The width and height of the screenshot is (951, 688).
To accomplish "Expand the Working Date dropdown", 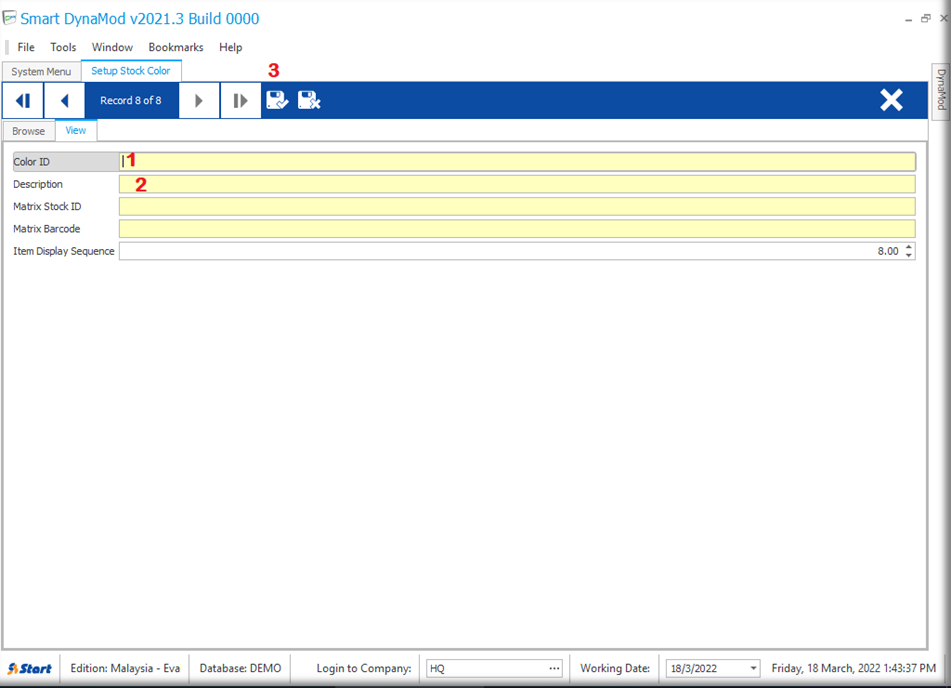I will [x=752, y=669].
